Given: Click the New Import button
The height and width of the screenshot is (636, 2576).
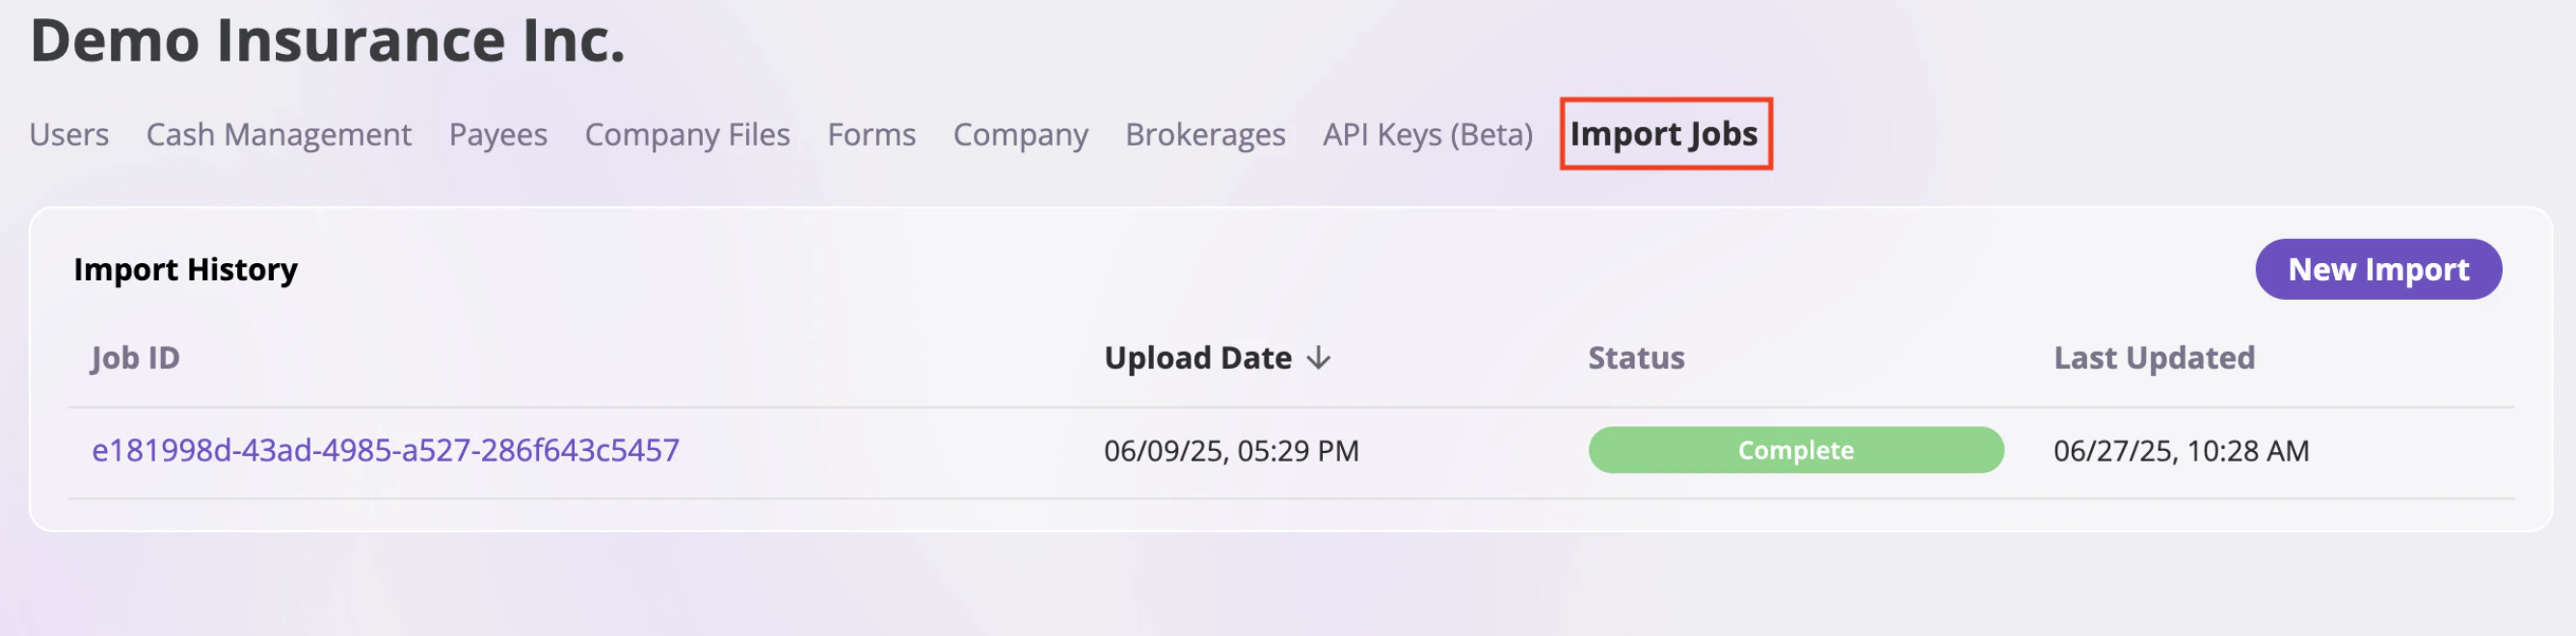Looking at the screenshot, I should click(x=2377, y=269).
